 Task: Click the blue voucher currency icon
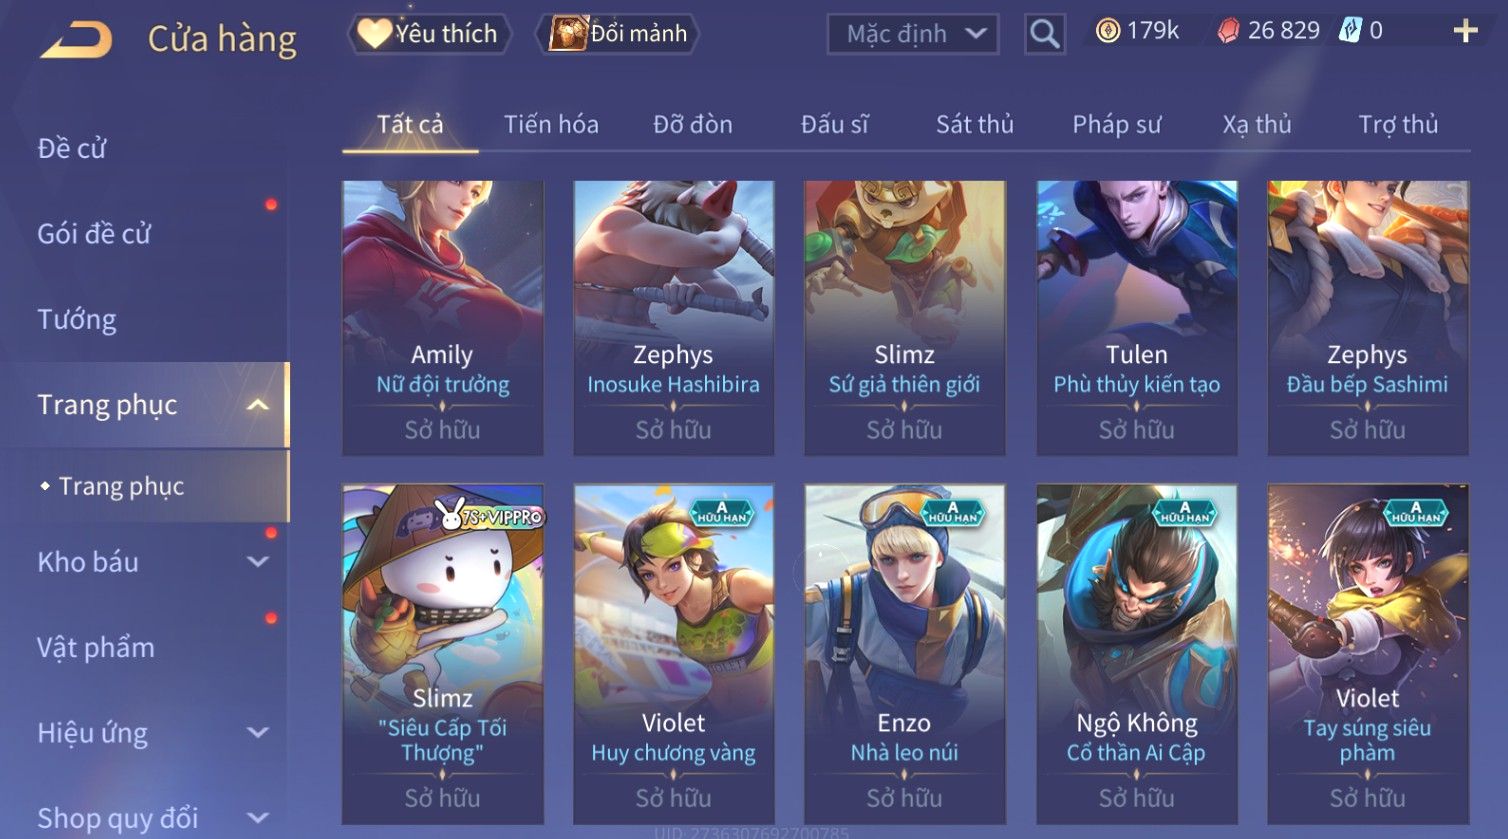point(1350,31)
